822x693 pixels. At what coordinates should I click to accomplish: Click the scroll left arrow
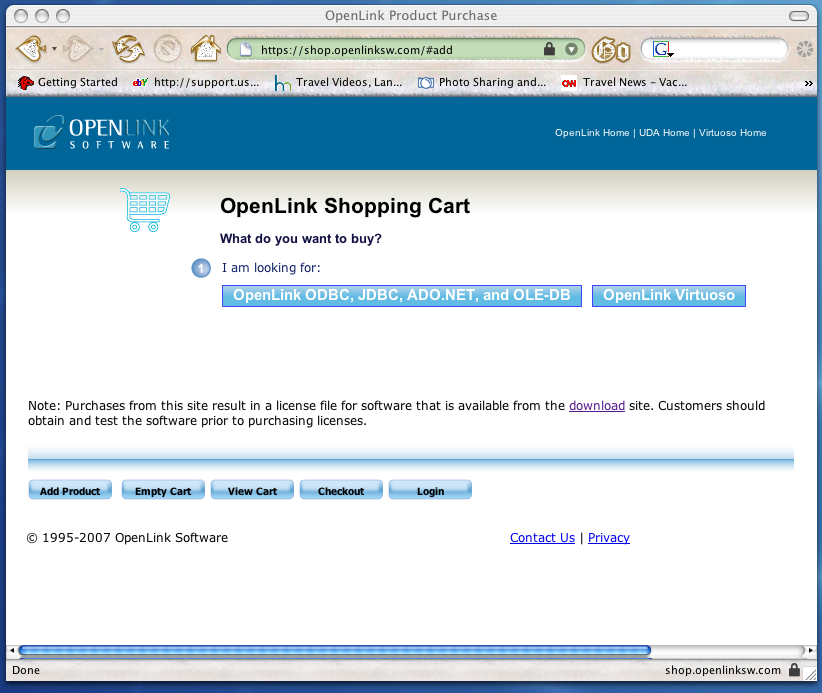coord(12,651)
